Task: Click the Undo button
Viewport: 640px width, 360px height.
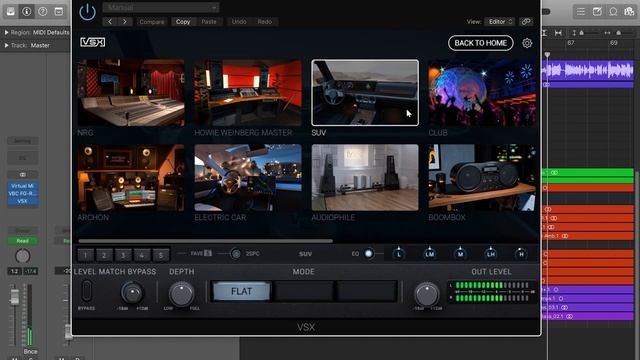Action: pos(239,22)
